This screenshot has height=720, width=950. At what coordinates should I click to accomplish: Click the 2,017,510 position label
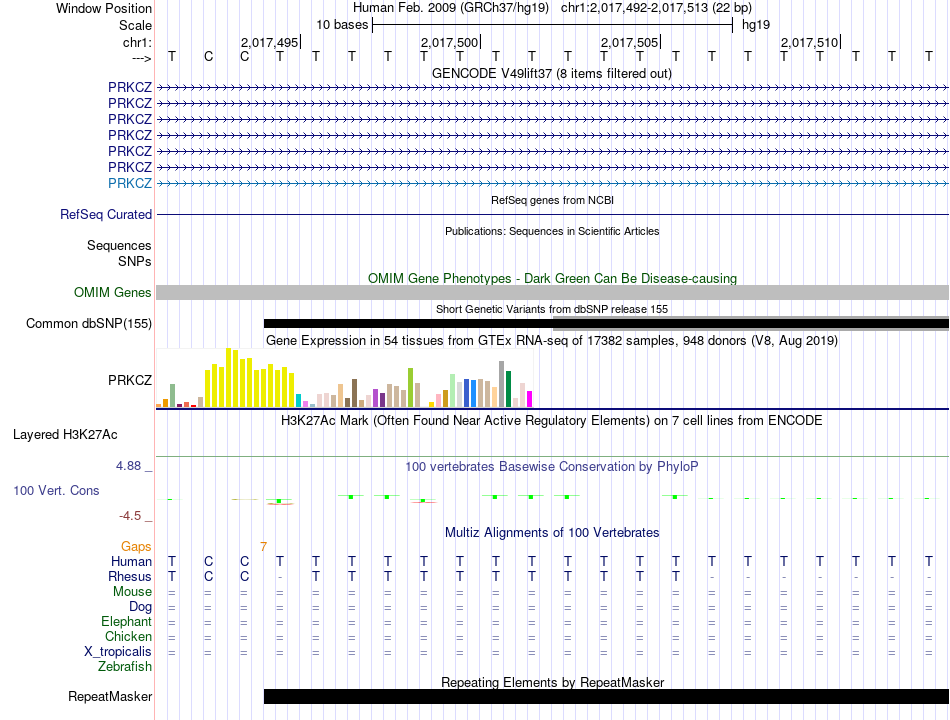(x=809, y=42)
